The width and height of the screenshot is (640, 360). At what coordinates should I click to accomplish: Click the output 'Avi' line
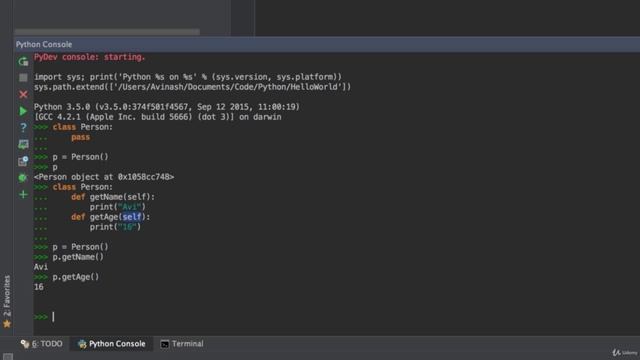(x=41, y=267)
